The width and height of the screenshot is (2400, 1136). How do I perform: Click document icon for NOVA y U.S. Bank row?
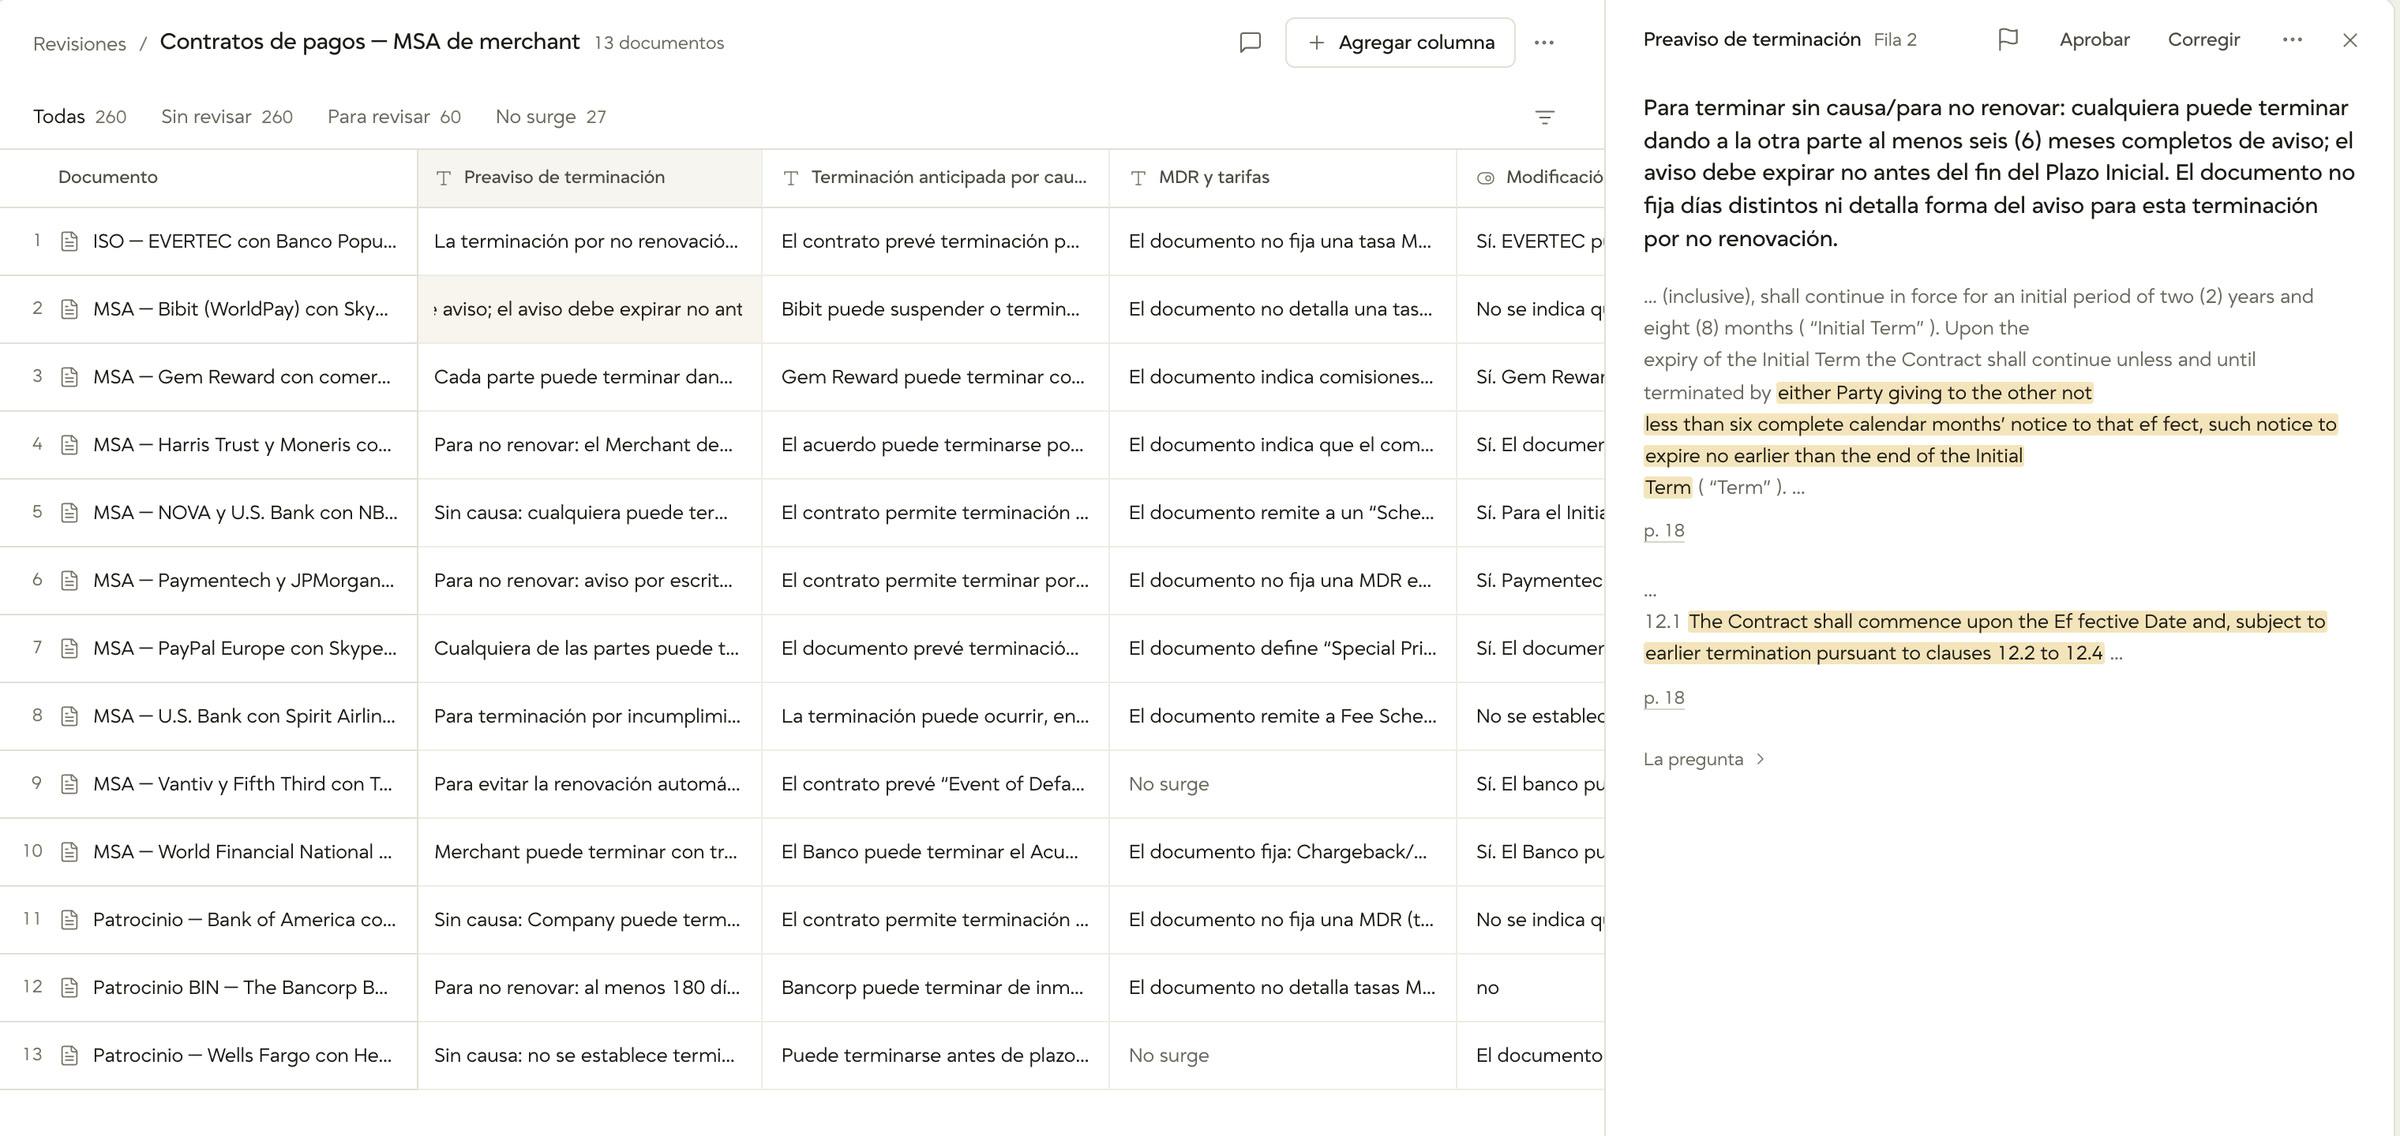[69, 513]
